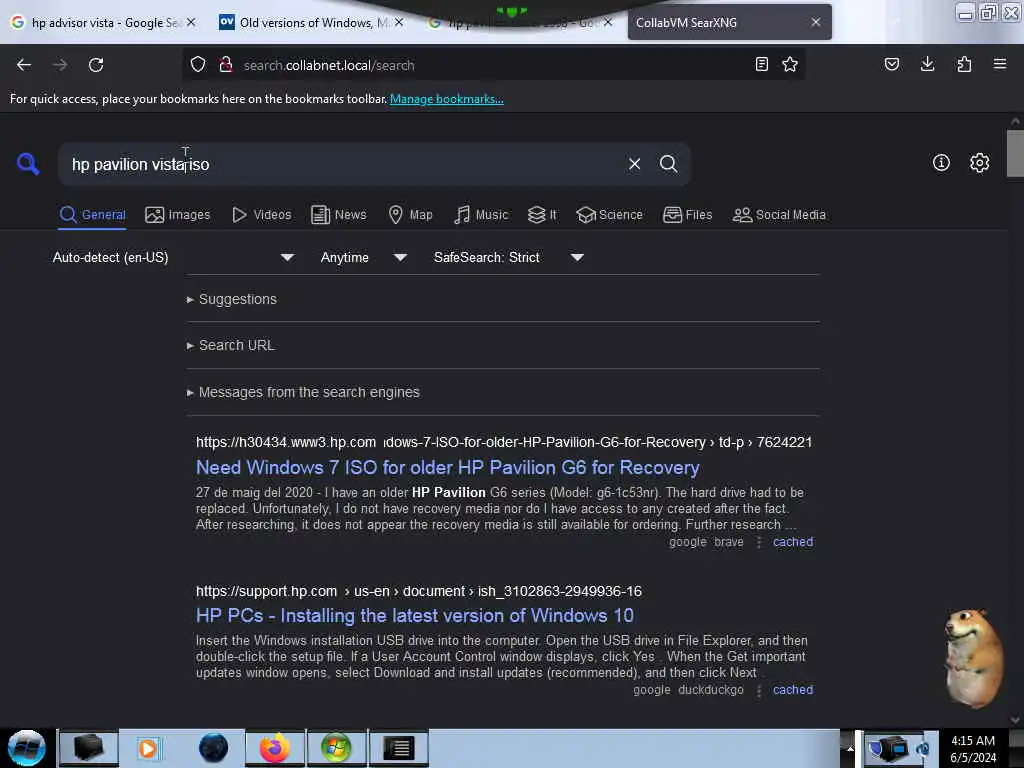Open the Anytime time range dropdown
Image resolution: width=1024 pixels, height=768 pixels.
pos(363,257)
